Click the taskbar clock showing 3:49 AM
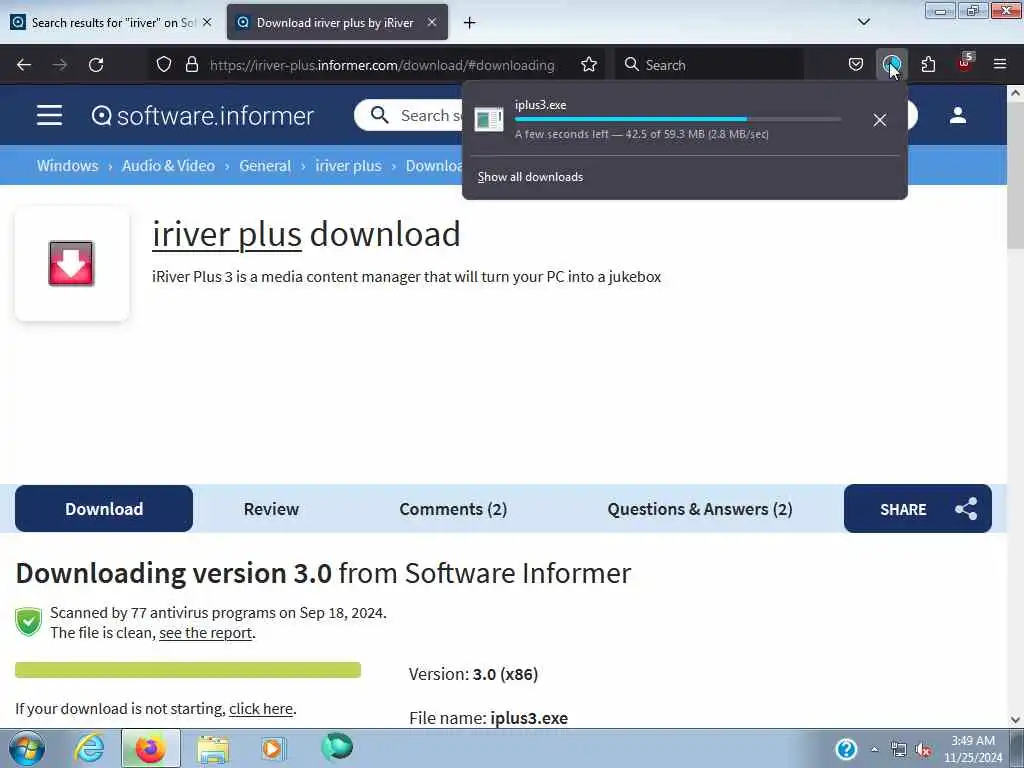Screen dimensions: 1024x768 click(973, 749)
